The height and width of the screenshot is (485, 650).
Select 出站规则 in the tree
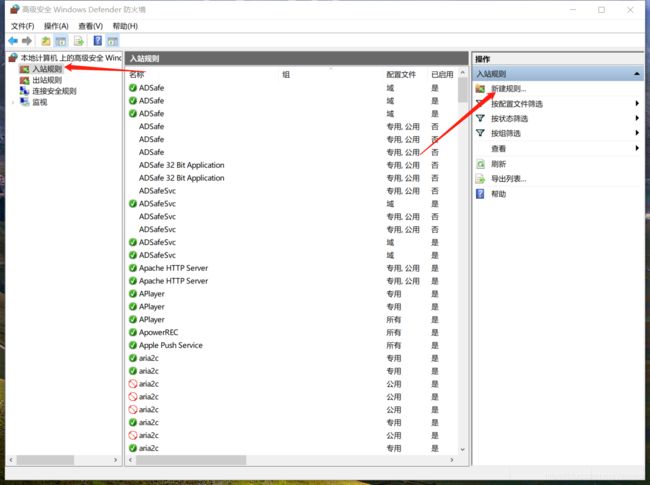coord(47,80)
